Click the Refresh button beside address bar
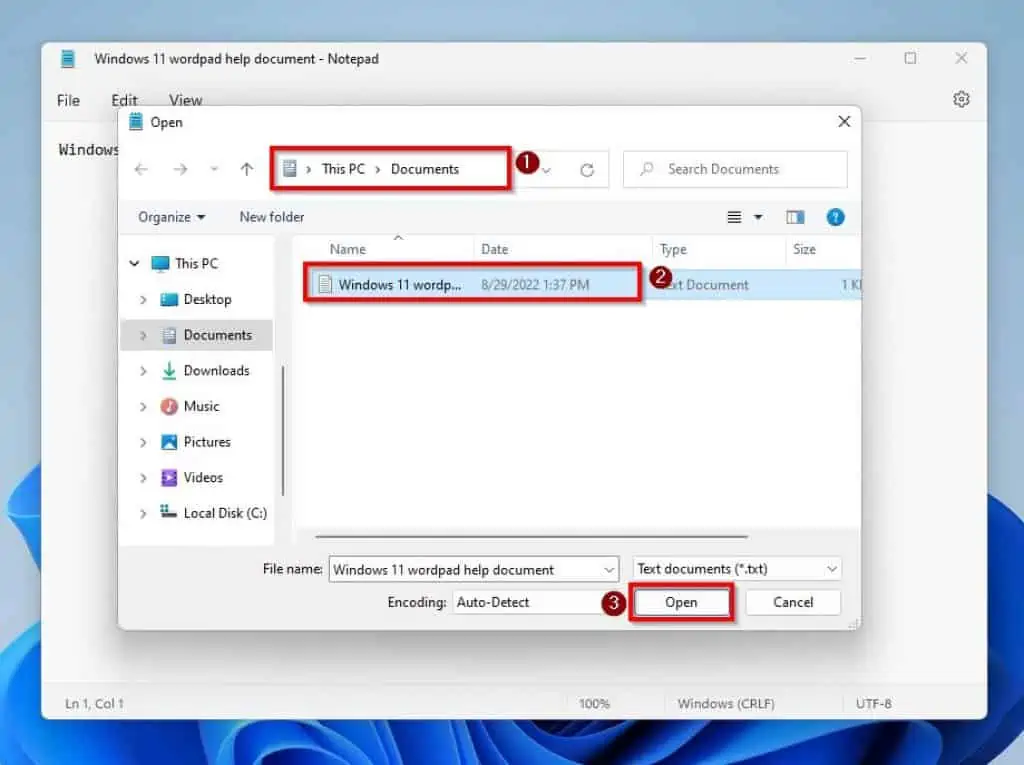This screenshot has height=765, width=1024. pyautogui.click(x=586, y=171)
